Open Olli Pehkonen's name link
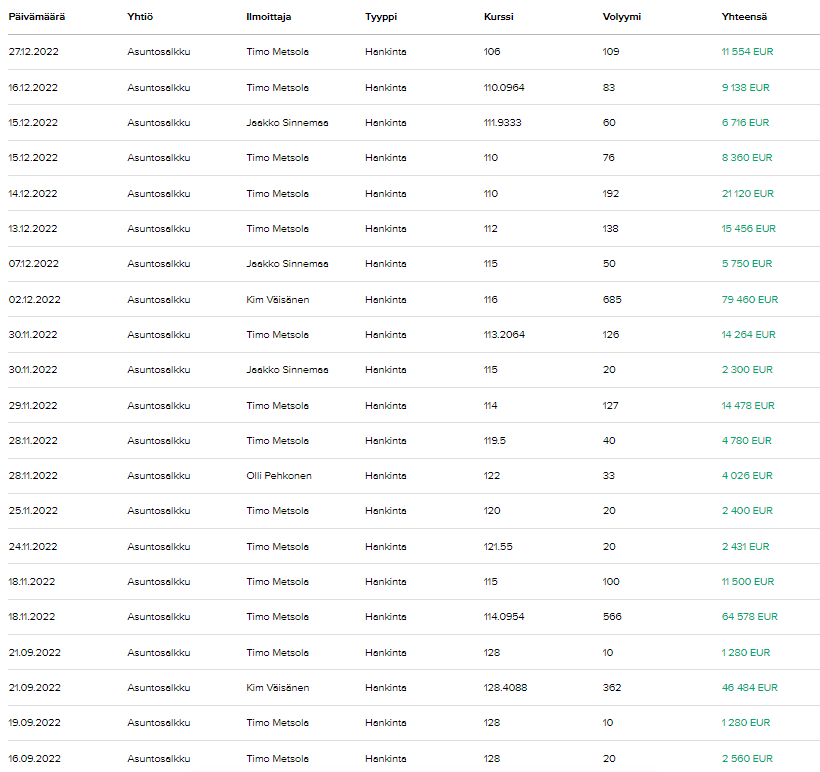The image size is (820, 772). 279,476
